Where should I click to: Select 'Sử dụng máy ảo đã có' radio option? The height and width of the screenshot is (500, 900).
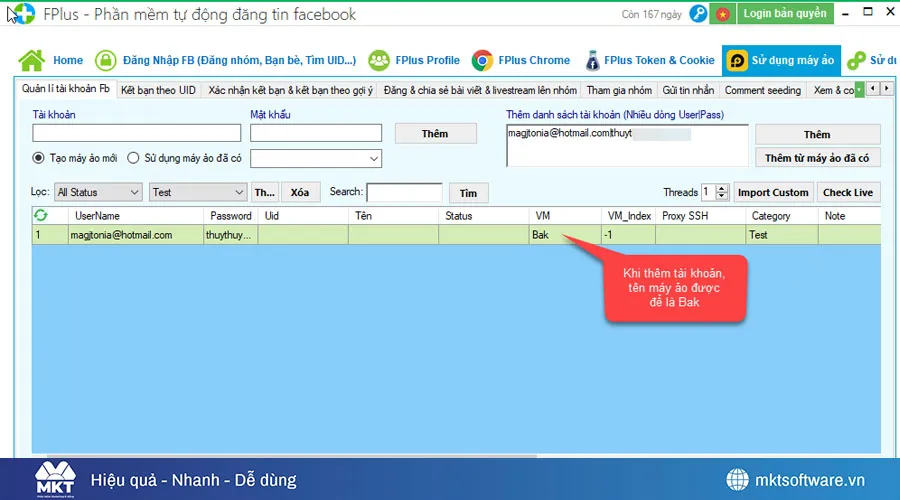133,158
